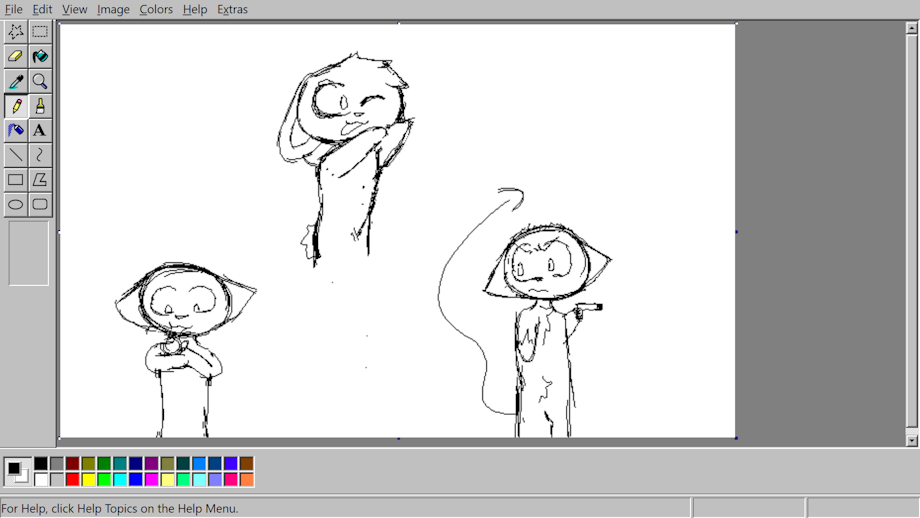920x518 pixels.
Task: Select the Polygon tool
Action: pos(40,180)
